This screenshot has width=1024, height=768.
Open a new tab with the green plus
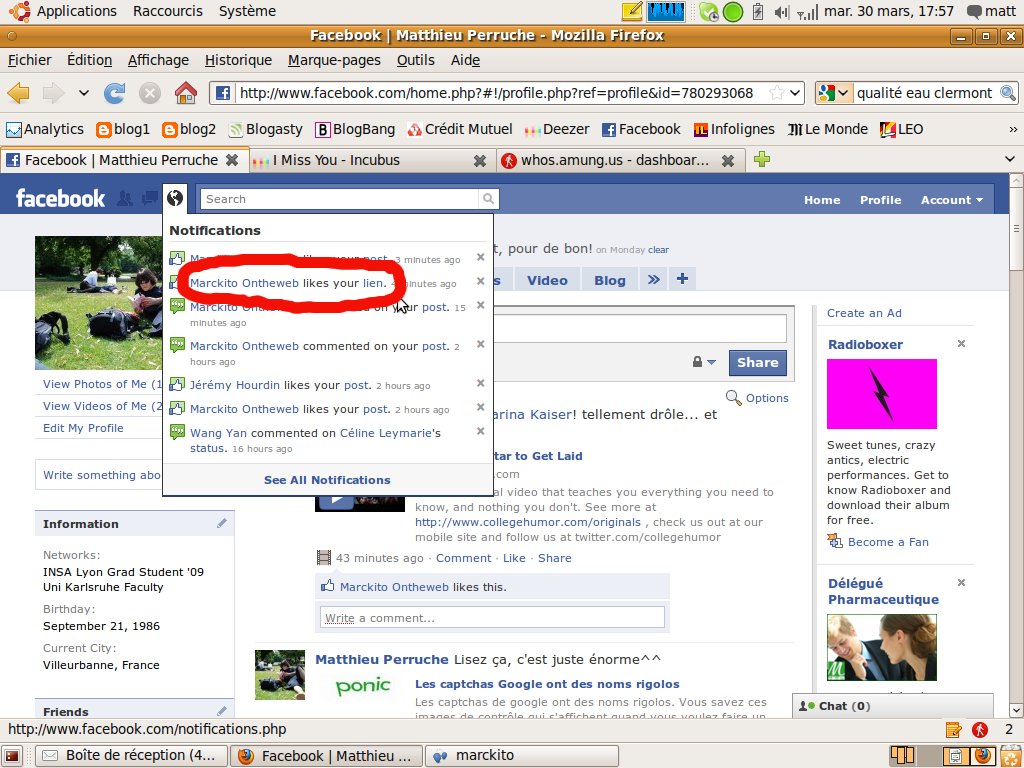pos(761,159)
